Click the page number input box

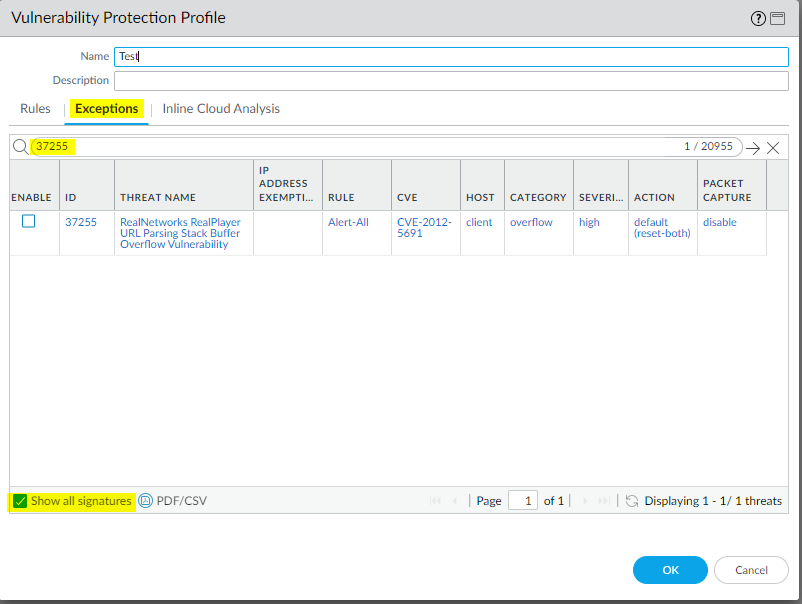(x=523, y=501)
